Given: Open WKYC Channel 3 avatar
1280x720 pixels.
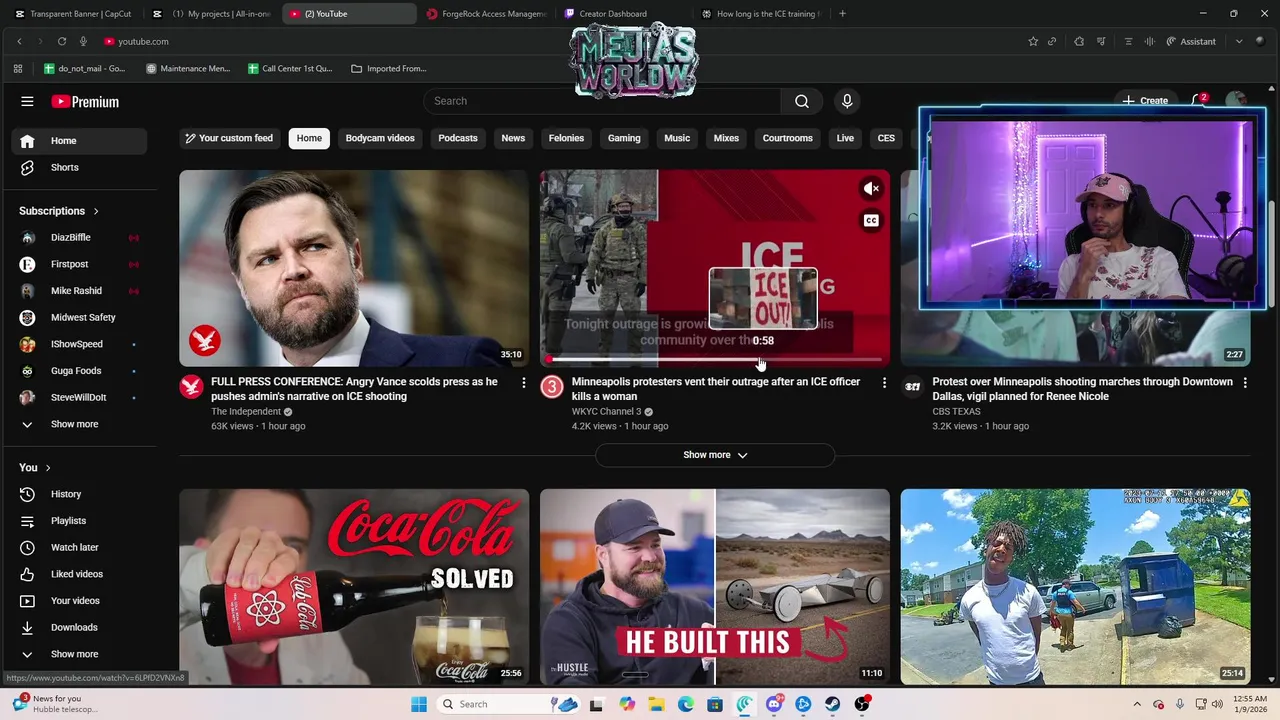Looking at the screenshot, I should point(552,386).
